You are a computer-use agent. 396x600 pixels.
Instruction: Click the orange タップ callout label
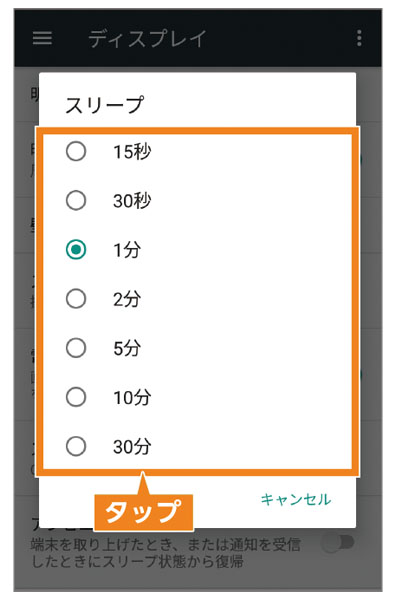(143, 512)
